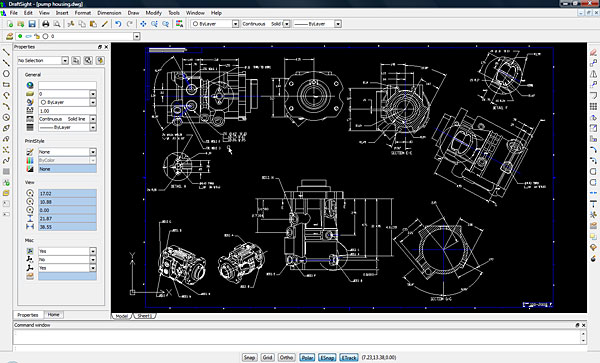Click the Save icon in the toolbar
Viewport: 600px width, 363px height.
(32, 24)
